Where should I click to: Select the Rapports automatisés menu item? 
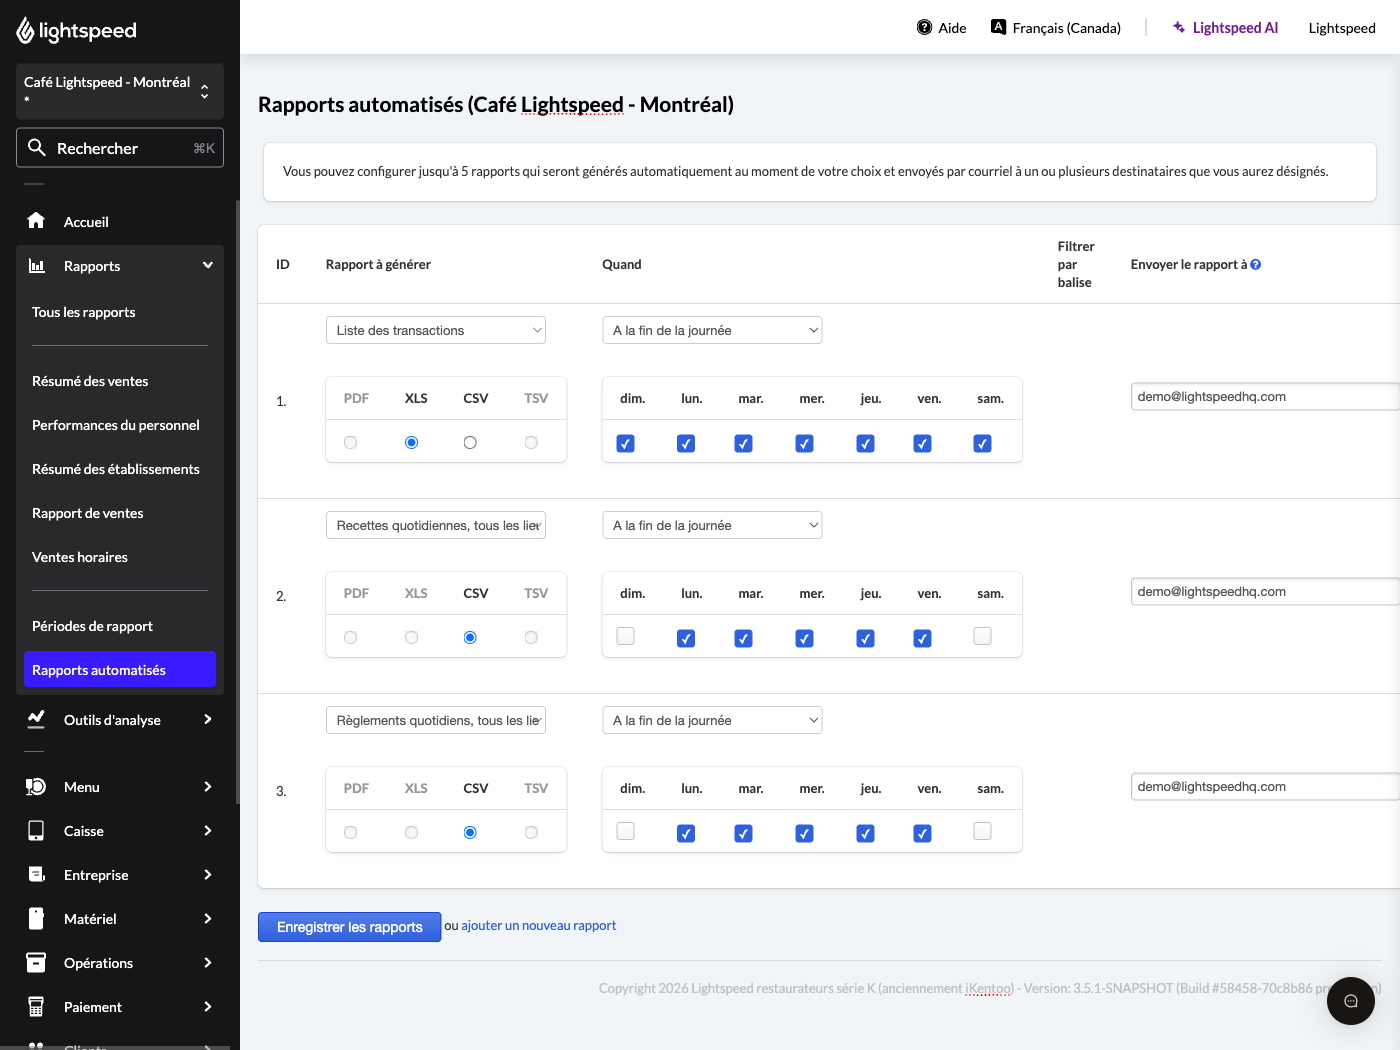coord(120,670)
